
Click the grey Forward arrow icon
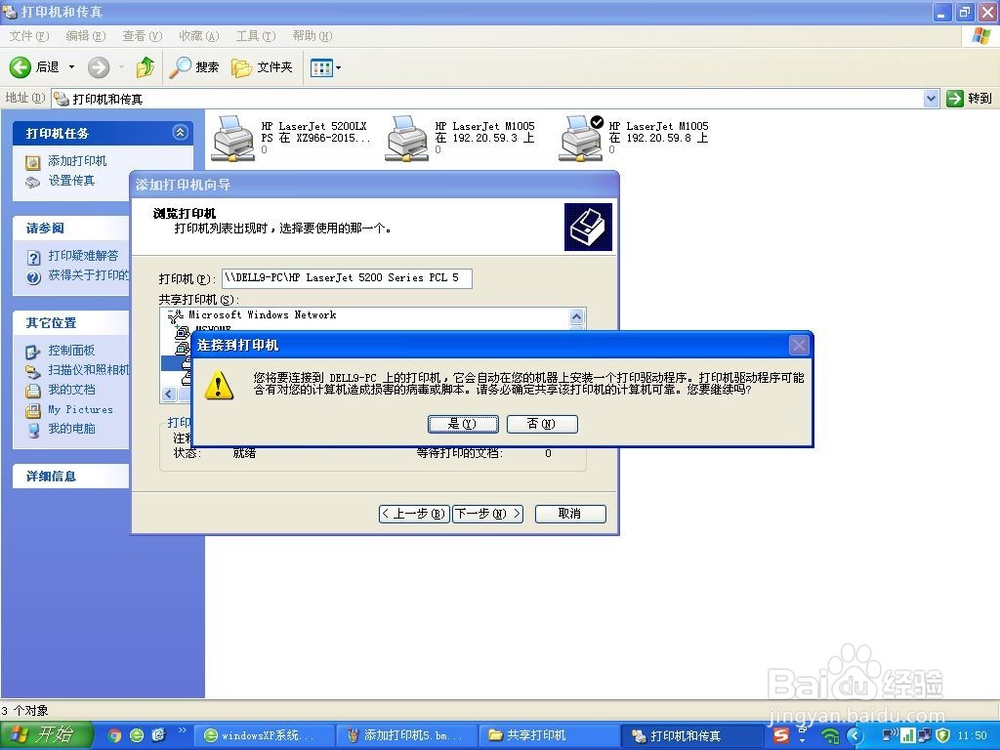click(98, 67)
